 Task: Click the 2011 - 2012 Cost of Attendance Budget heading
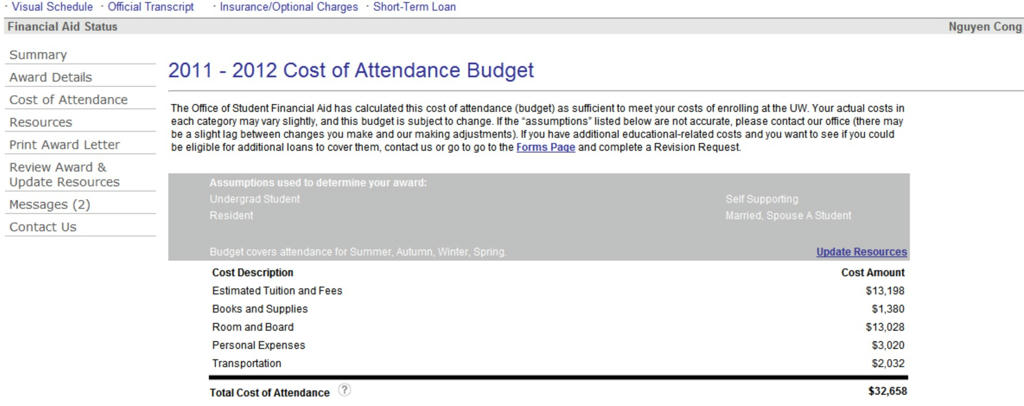point(351,71)
